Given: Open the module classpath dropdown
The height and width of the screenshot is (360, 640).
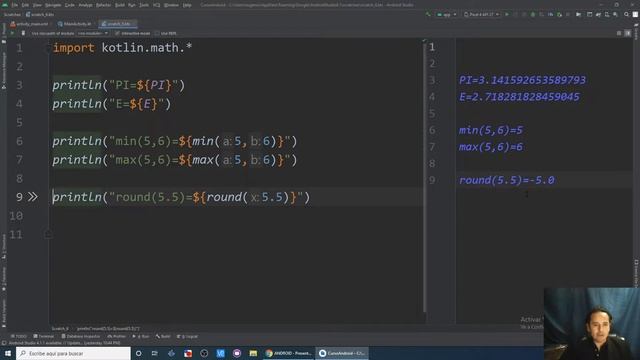Looking at the screenshot, I should click(93, 33).
